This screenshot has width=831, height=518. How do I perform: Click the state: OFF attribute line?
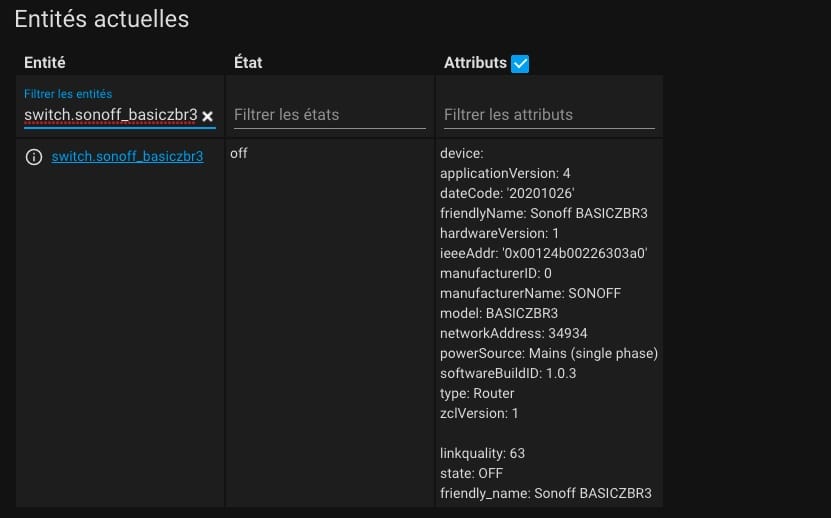tap(471, 473)
